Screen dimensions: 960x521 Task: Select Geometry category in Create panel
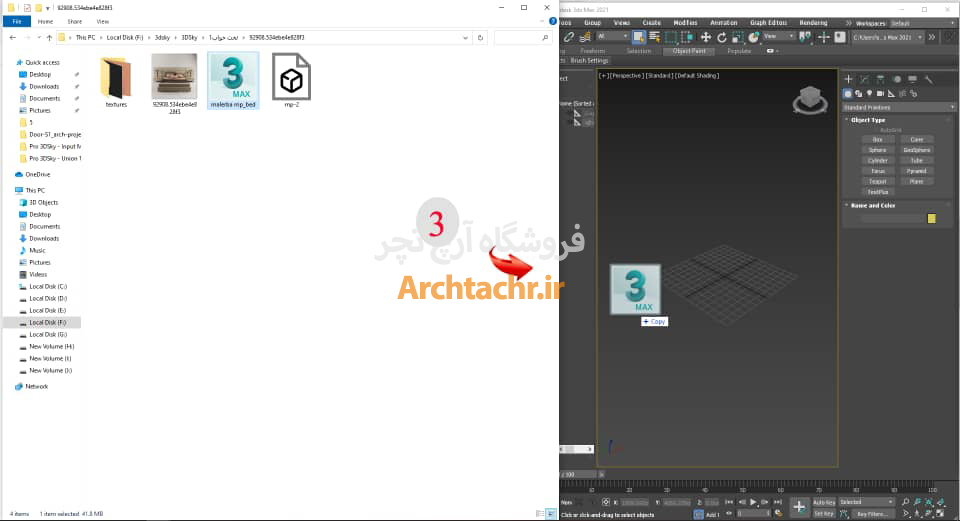coord(847,94)
